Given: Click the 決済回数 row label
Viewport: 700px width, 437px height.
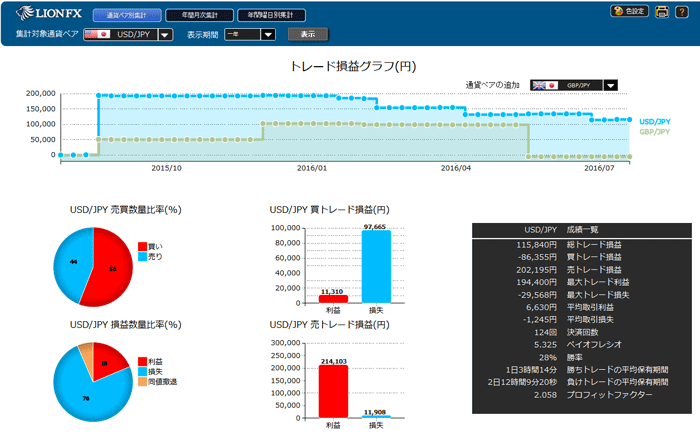Looking at the screenshot, I should [x=582, y=332].
